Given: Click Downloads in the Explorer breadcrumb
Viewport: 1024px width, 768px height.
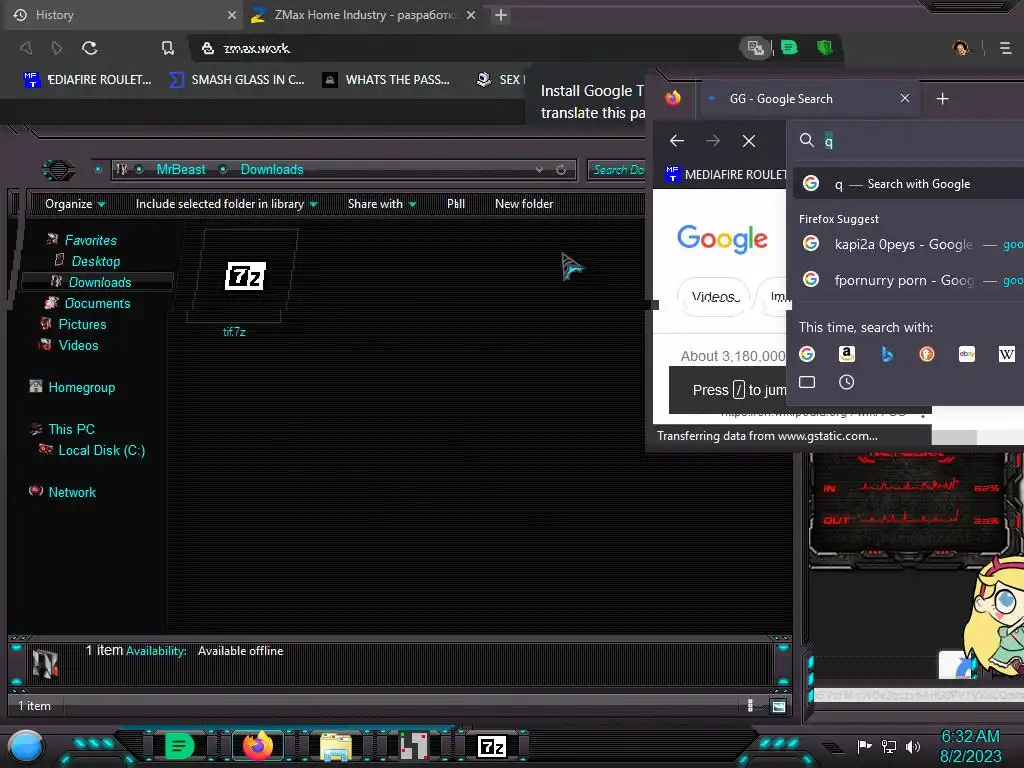Looking at the screenshot, I should (272, 169).
